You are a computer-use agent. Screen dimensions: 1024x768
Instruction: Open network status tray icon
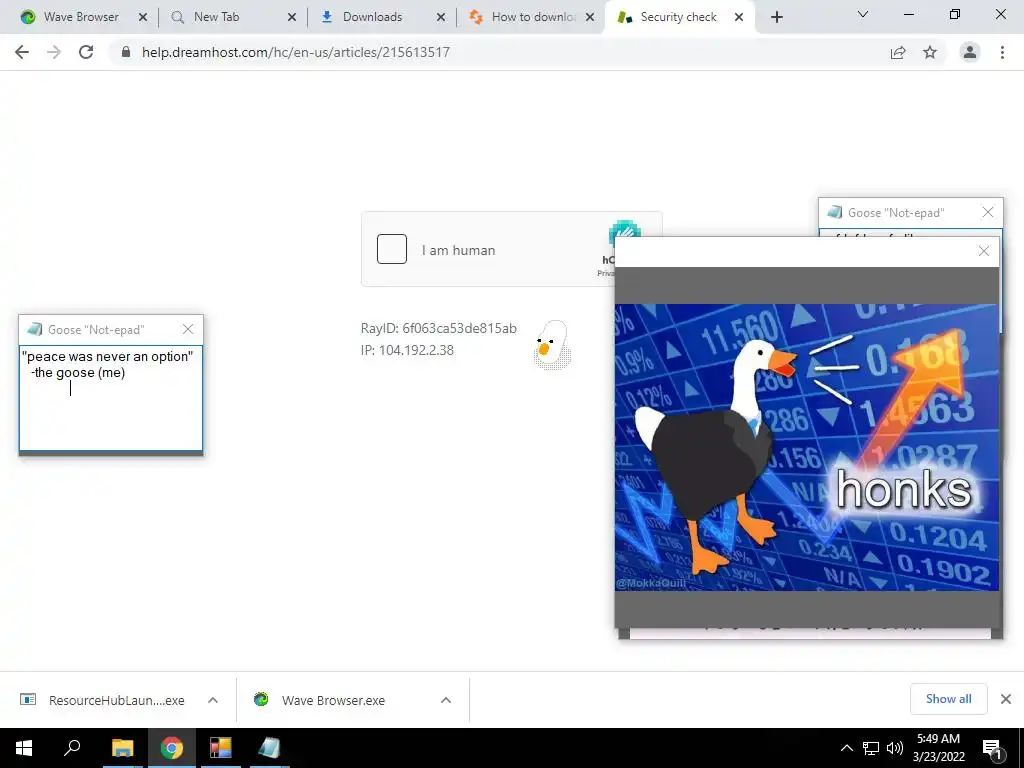[871, 748]
